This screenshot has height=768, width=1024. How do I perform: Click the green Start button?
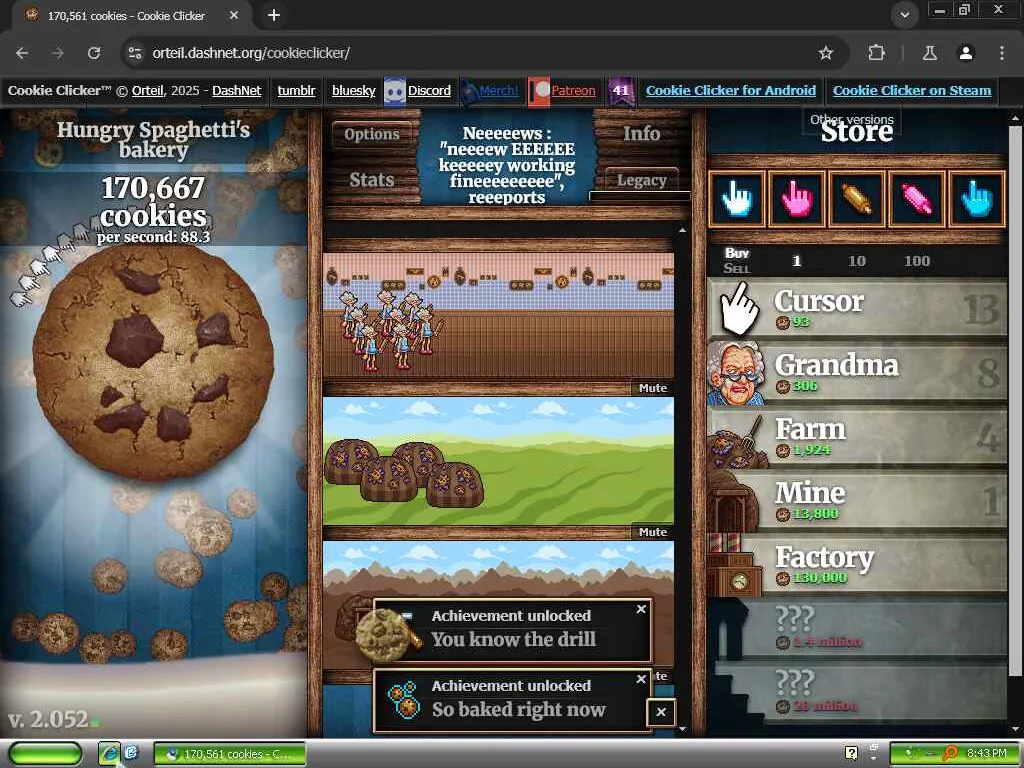pos(45,754)
